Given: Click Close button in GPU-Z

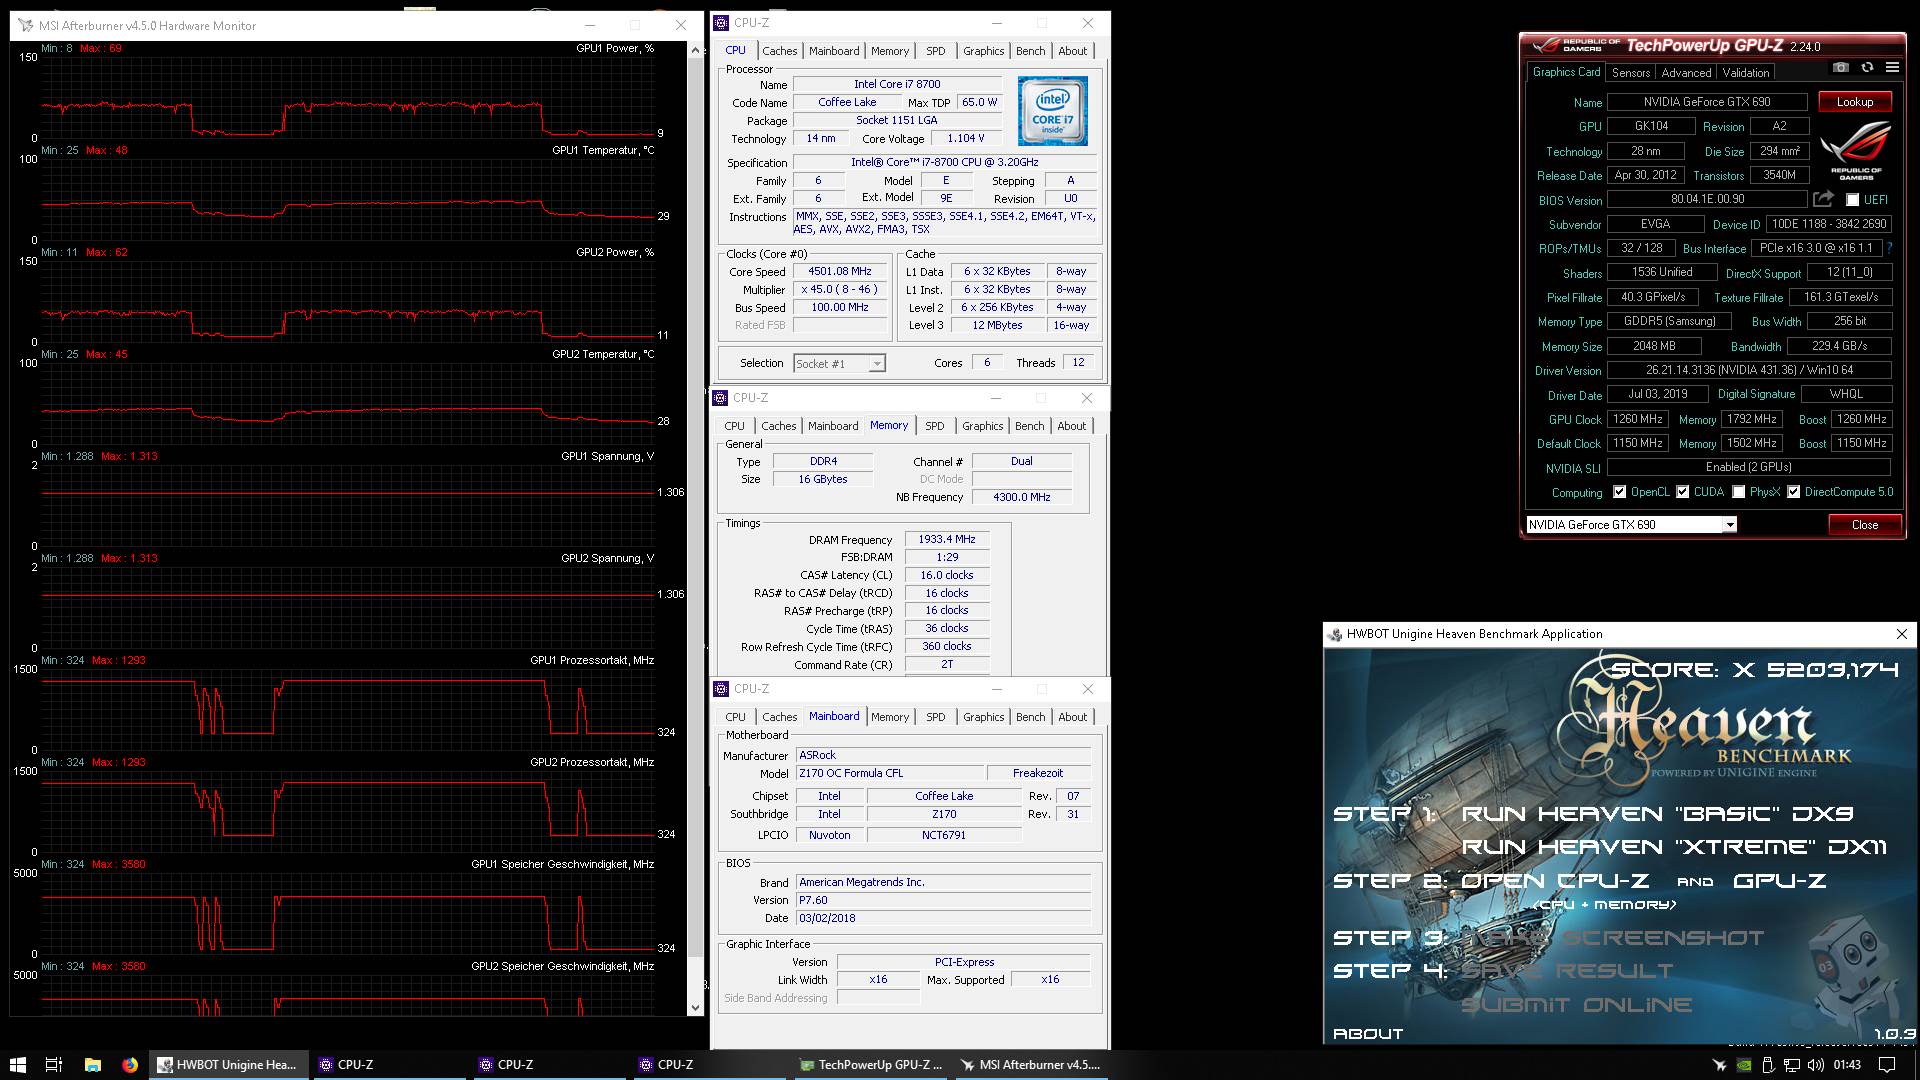Looking at the screenshot, I should (1865, 525).
